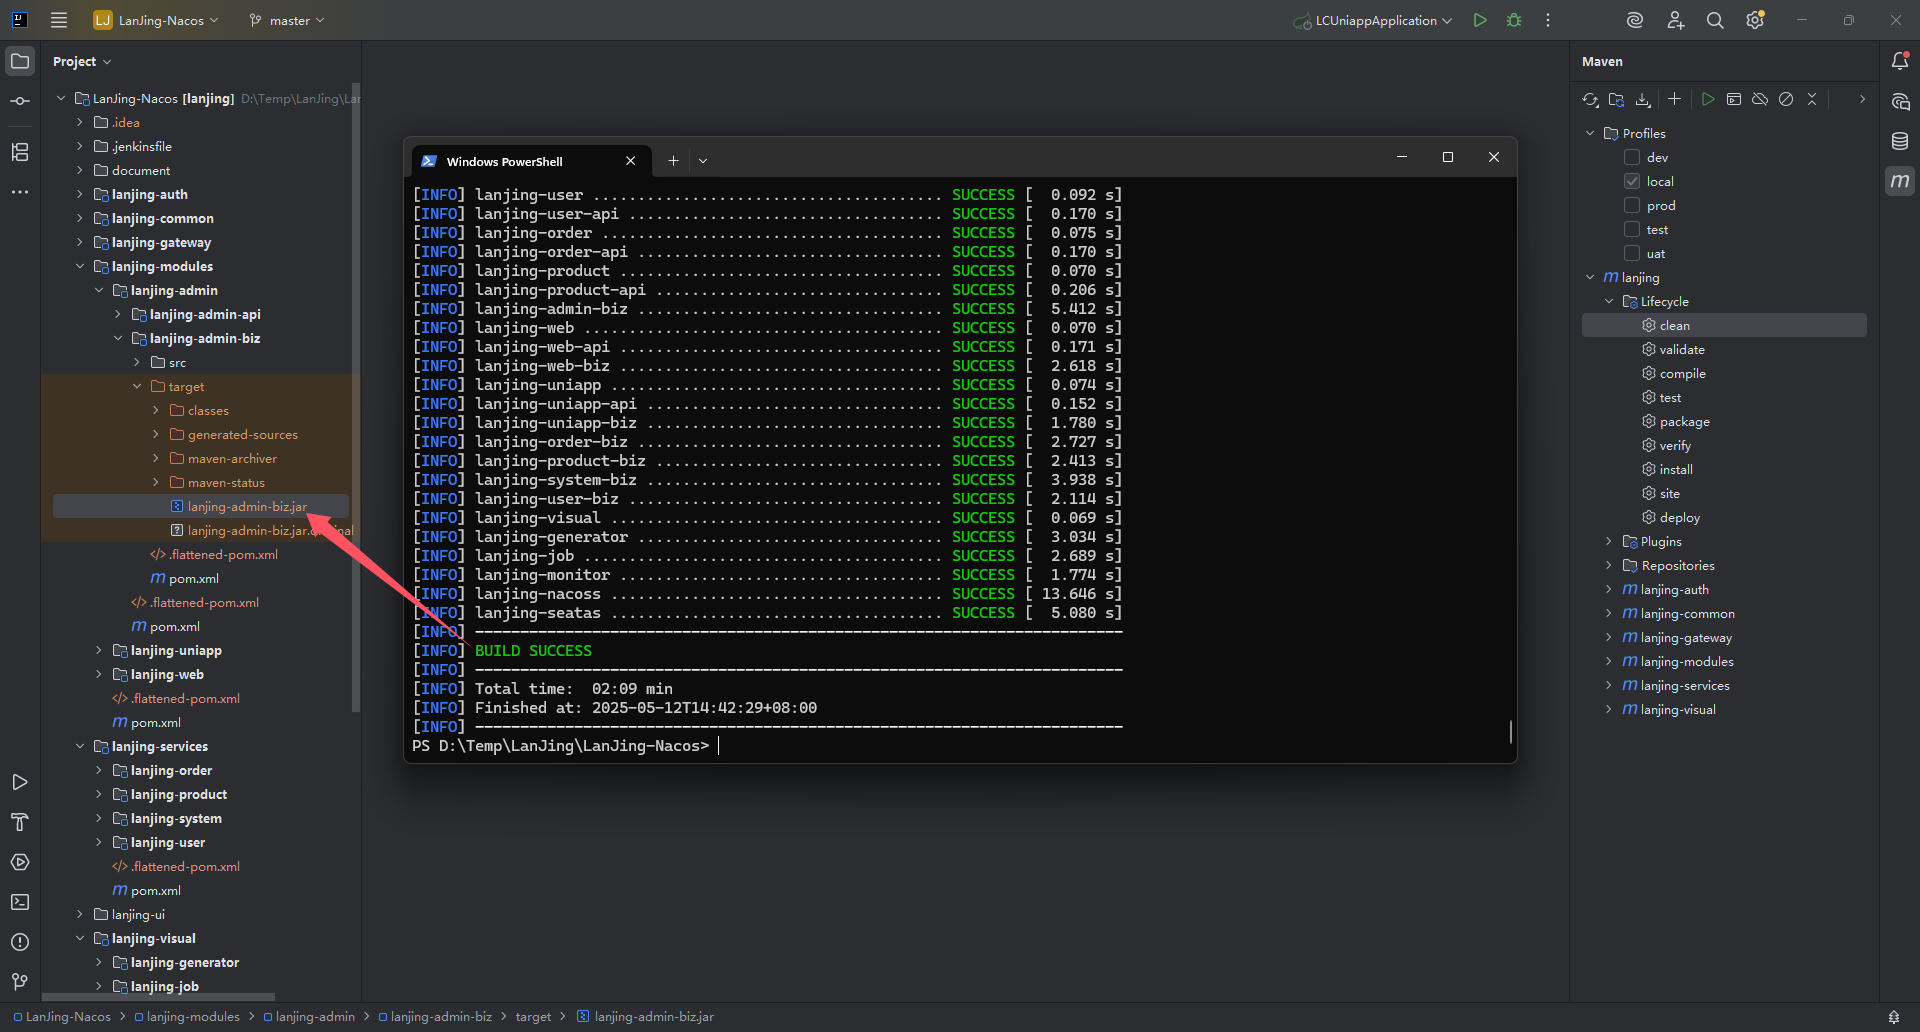Image resolution: width=1920 pixels, height=1032 pixels.
Task: Enable the prod Maven profile
Action: [1632, 205]
